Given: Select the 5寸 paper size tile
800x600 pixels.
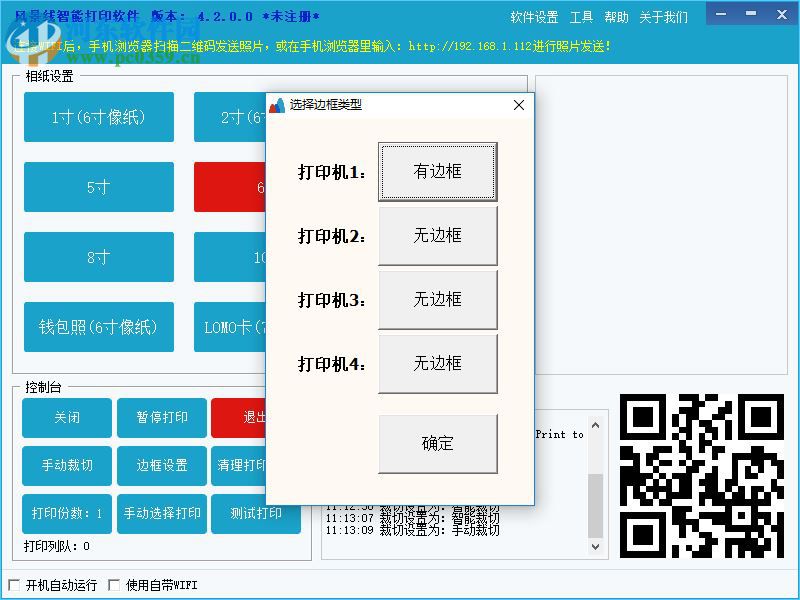Looking at the screenshot, I should coord(98,187).
